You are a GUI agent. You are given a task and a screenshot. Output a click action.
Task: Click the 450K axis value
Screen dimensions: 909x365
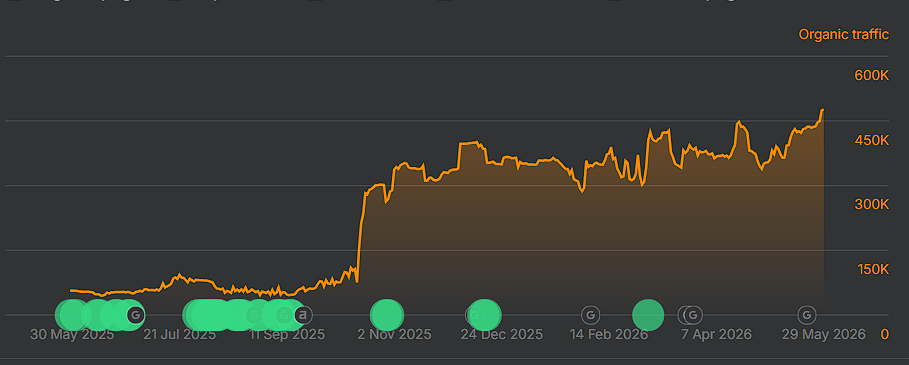pyautogui.click(x=872, y=140)
